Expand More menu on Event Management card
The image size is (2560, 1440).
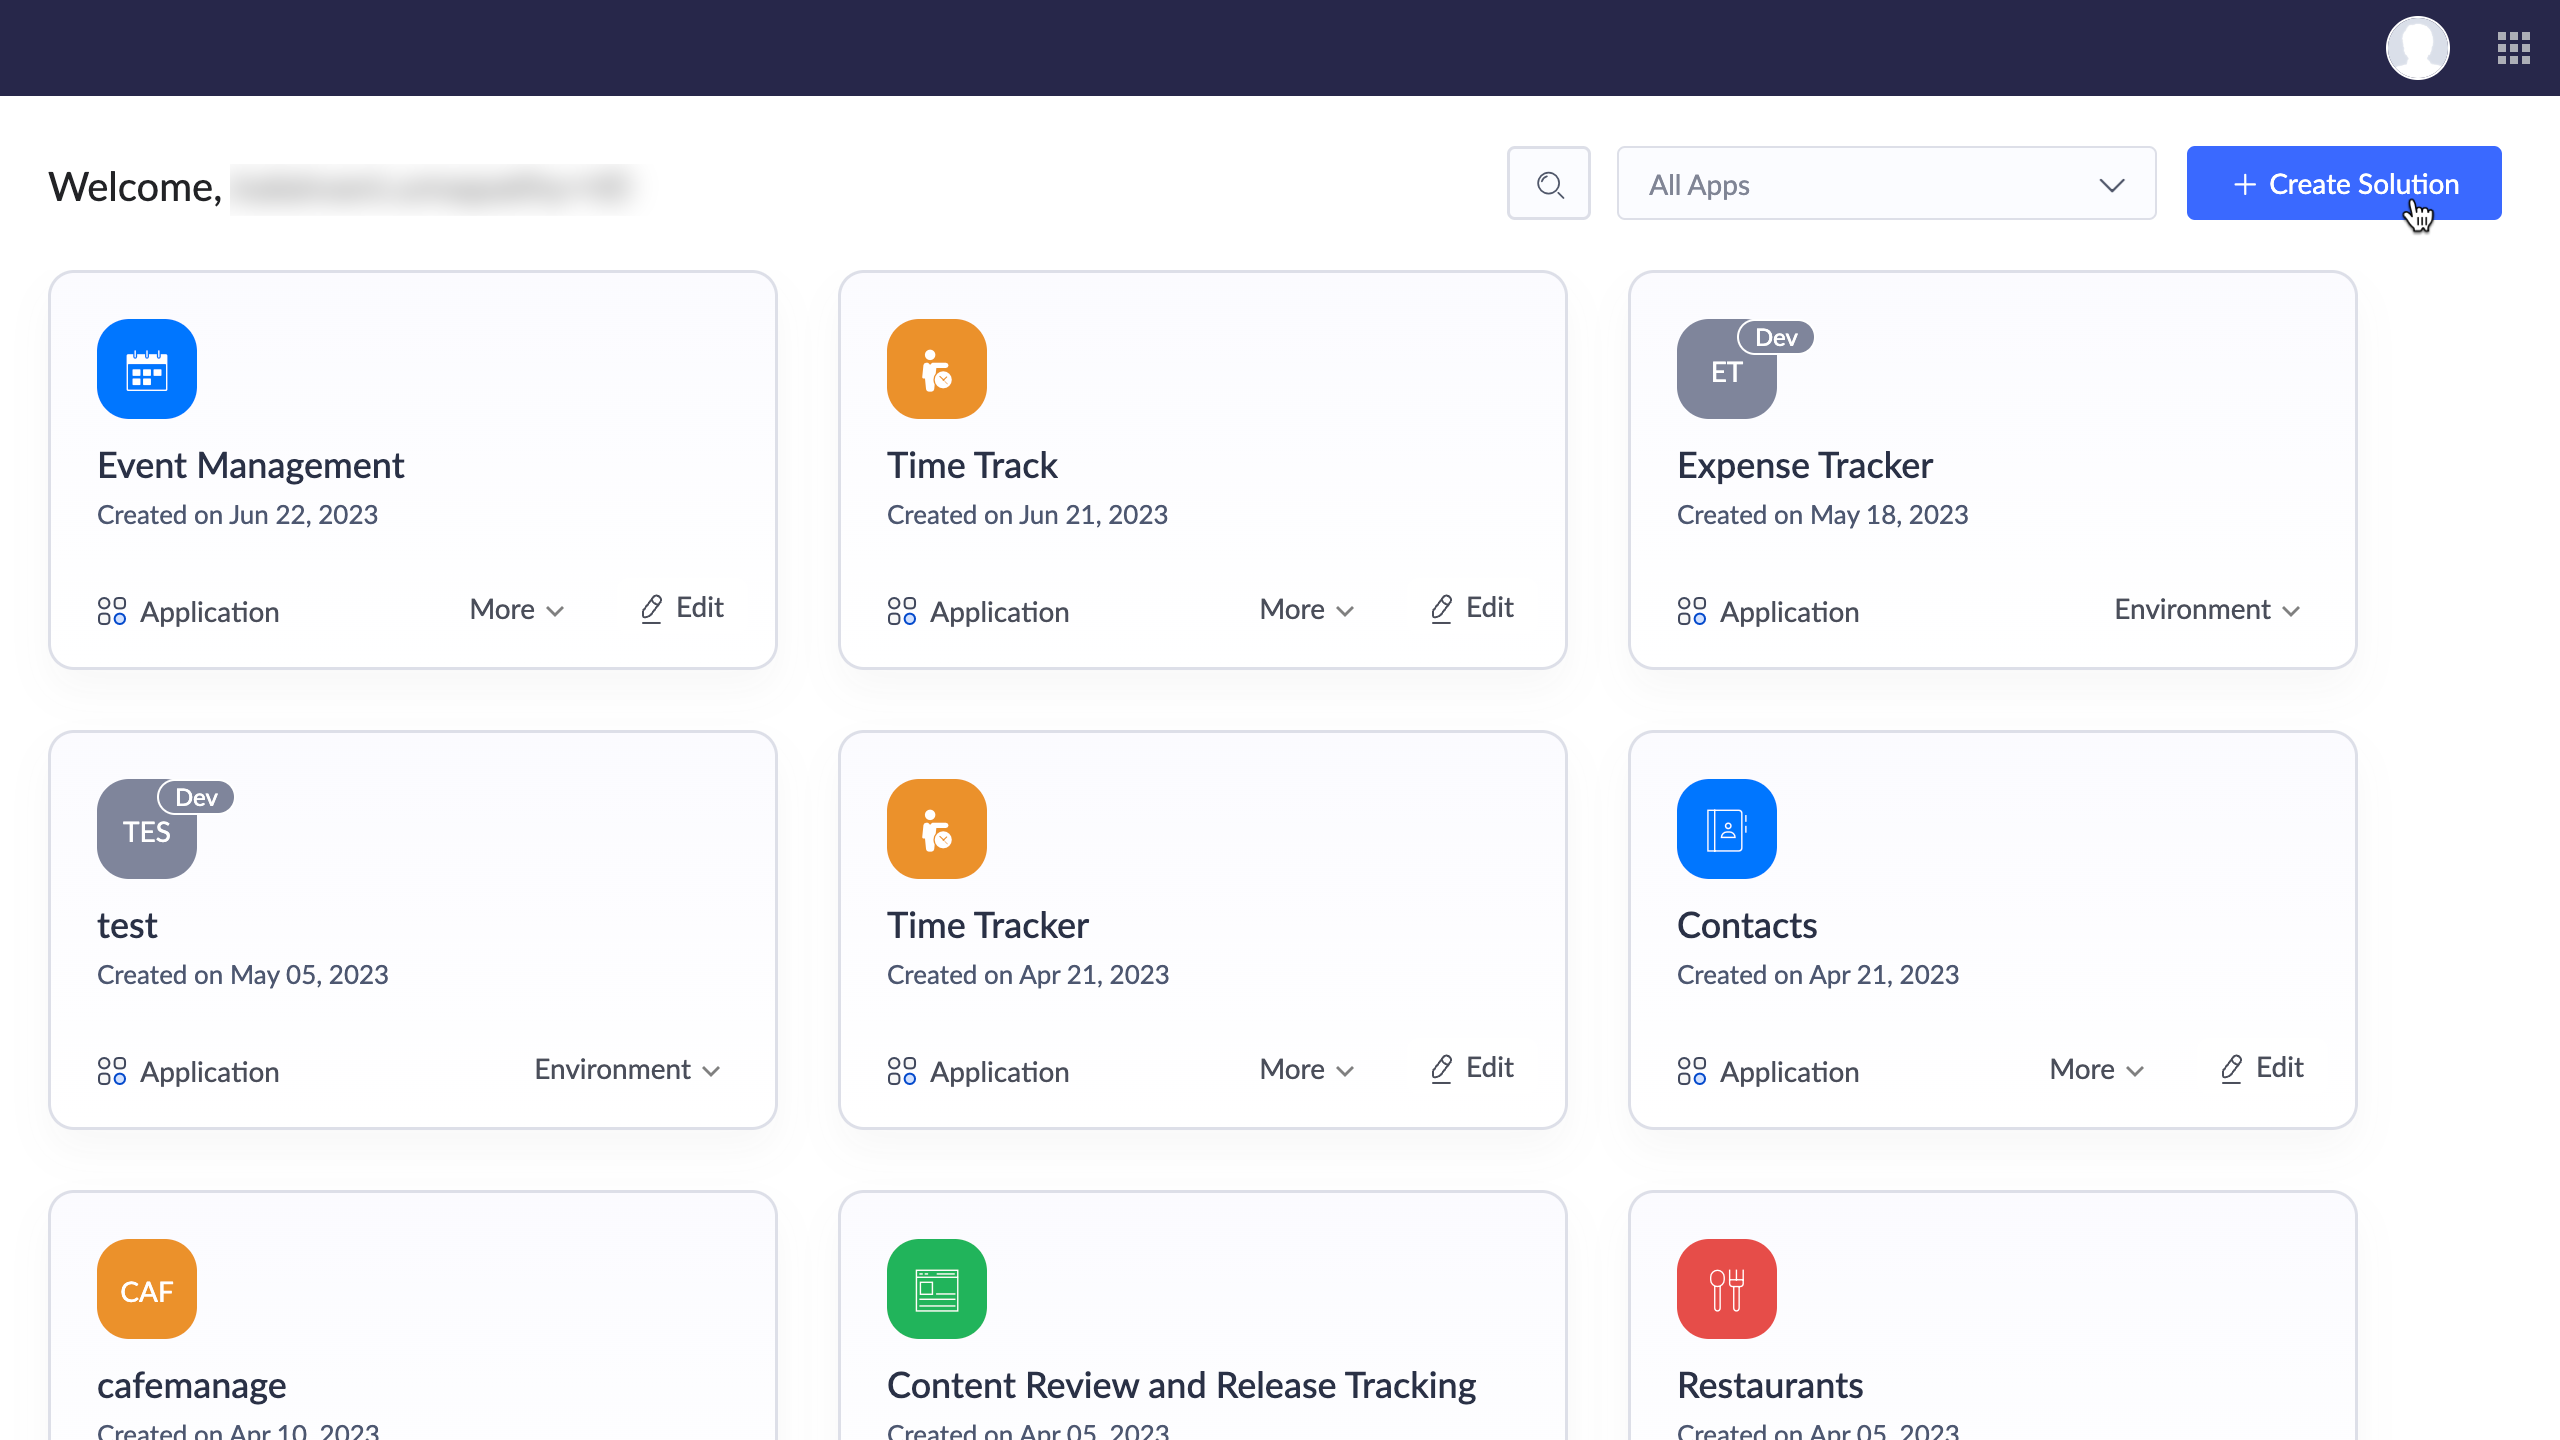click(517, 610)
